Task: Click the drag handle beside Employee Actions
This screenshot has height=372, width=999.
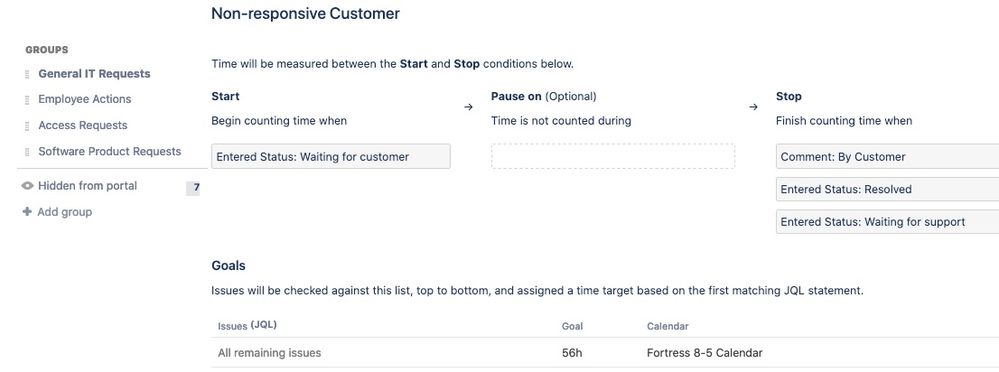Action: [27, 100]
